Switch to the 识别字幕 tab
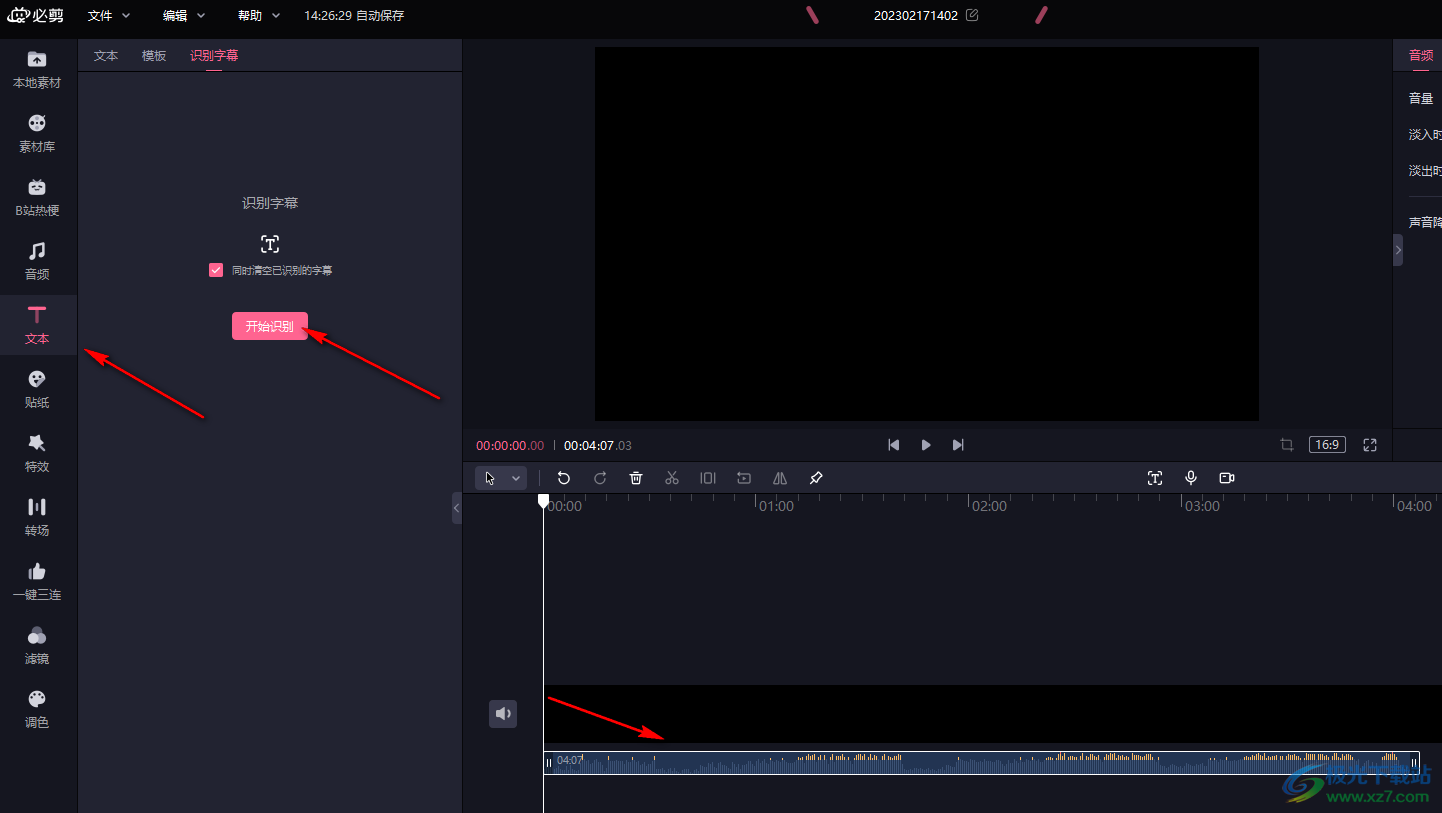The height and width of the screenshot is (813, 1442). click(x=214, y=56)
